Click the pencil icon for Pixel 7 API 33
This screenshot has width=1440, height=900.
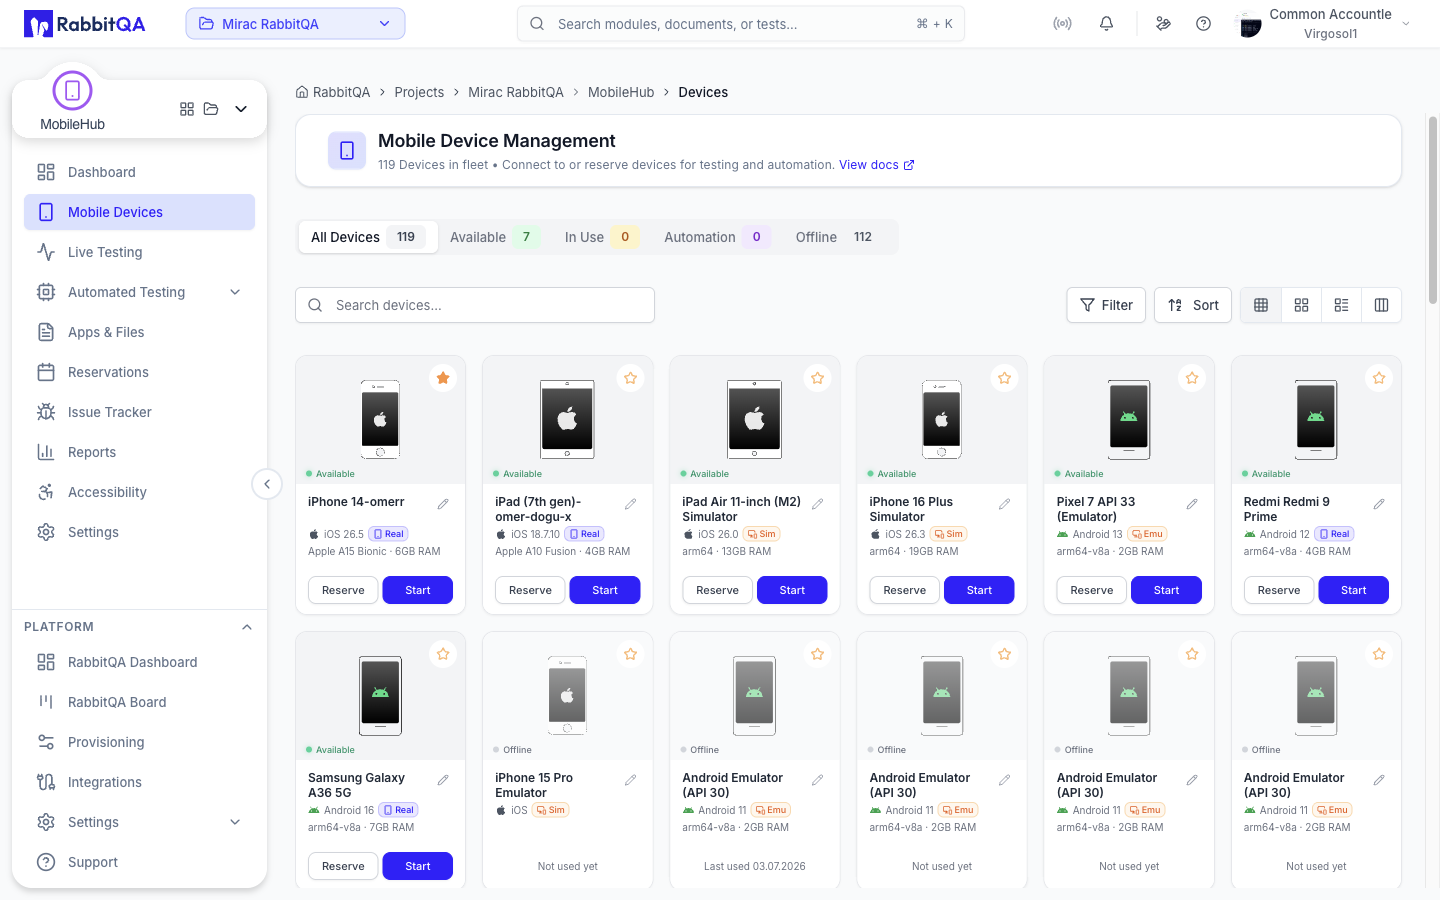[x=1192, y=504]
